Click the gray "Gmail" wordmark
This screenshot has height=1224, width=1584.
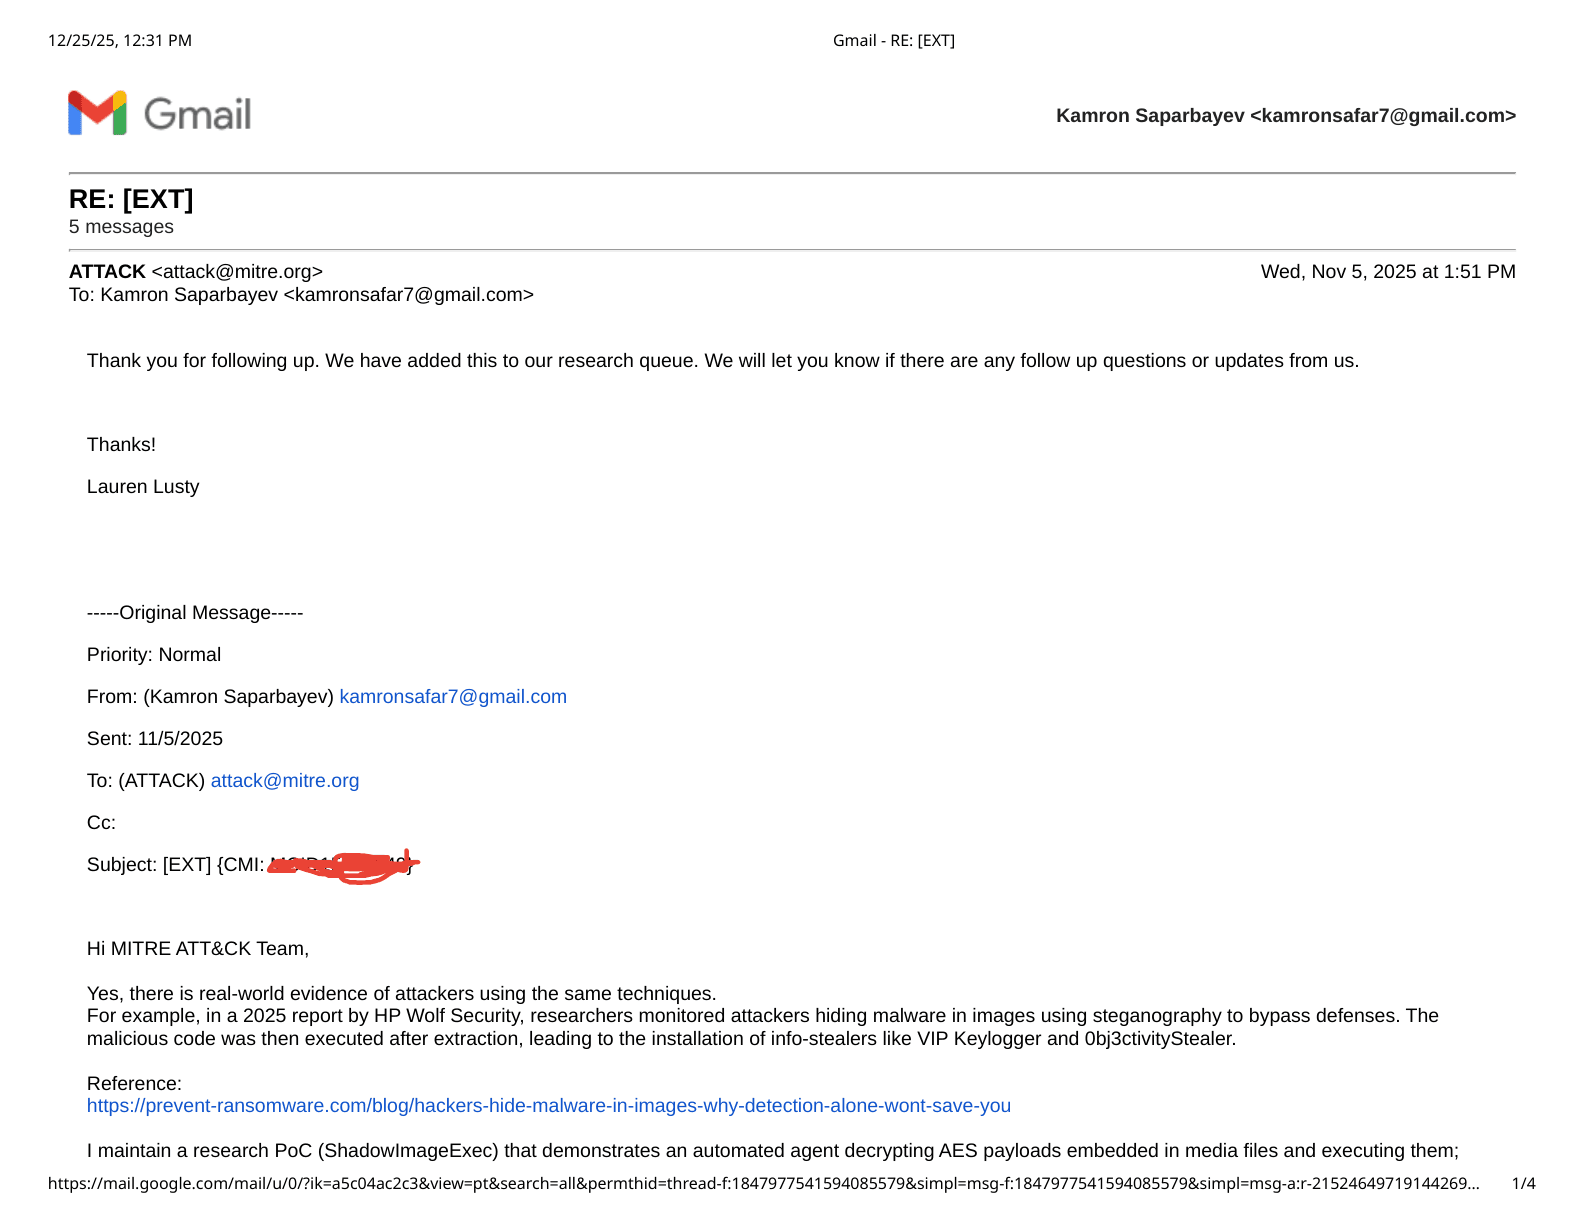pyautogui.click(x=198, y=115)
